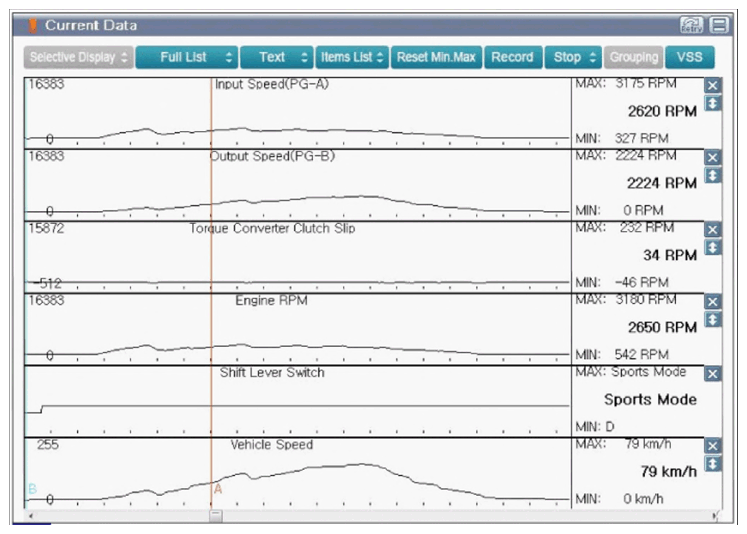Image resolution: width=747 pixels, height=534 pixels.
Task: Click the Current Data title text
Action: (91, 25)
